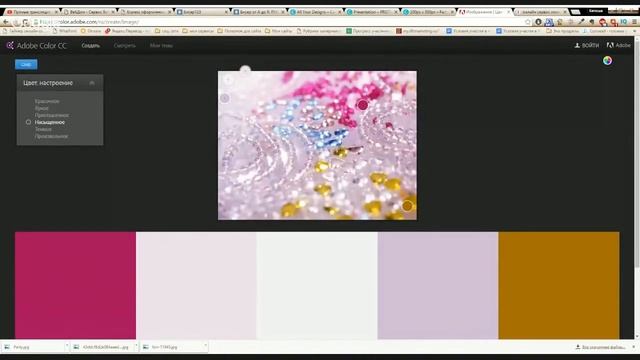Screen dimensions: 640x360
Task: Click the Adobe logo icon at top right
Action: [610, 45]
